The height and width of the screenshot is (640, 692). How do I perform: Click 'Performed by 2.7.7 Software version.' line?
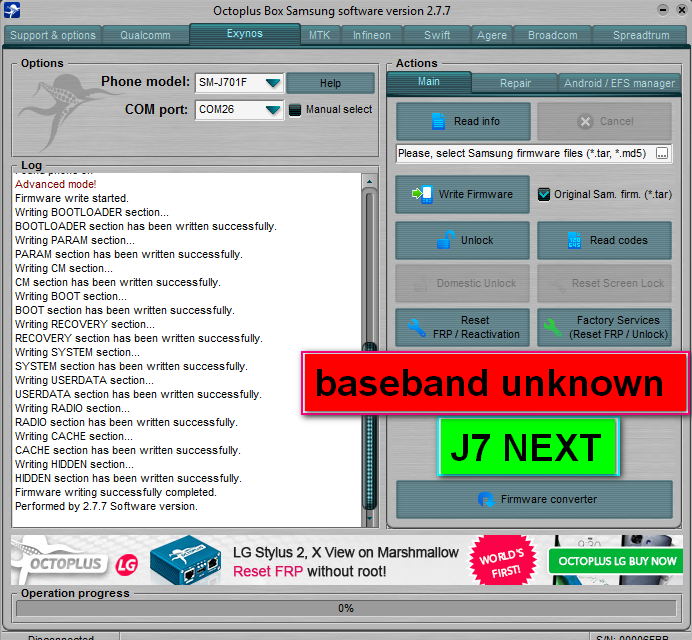pos(106,506)
